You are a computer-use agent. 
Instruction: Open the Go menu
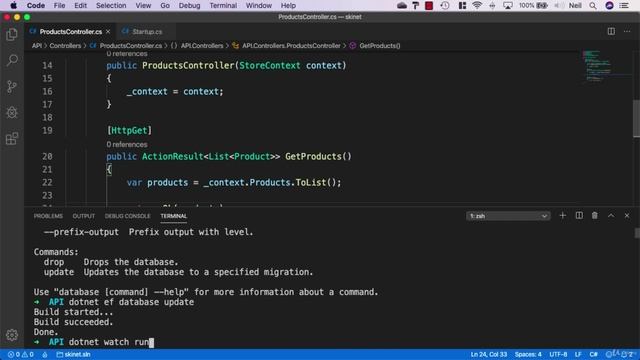tap(165, 5)
